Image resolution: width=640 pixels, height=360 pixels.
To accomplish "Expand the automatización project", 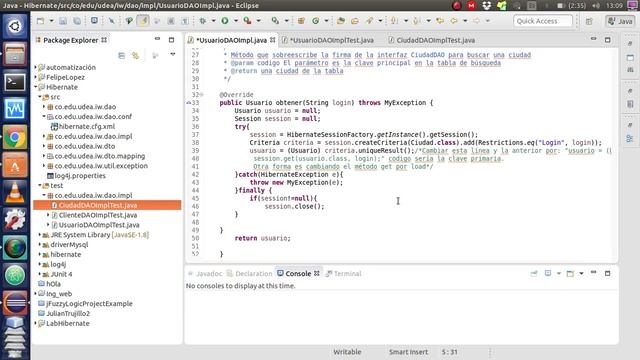I will [36, 67].
